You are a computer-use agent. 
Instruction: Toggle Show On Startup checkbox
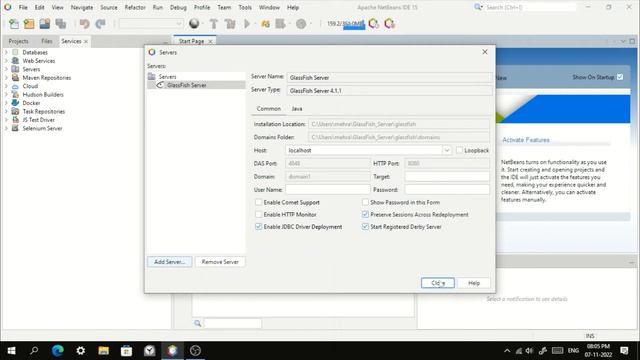[x=620, y=77]
